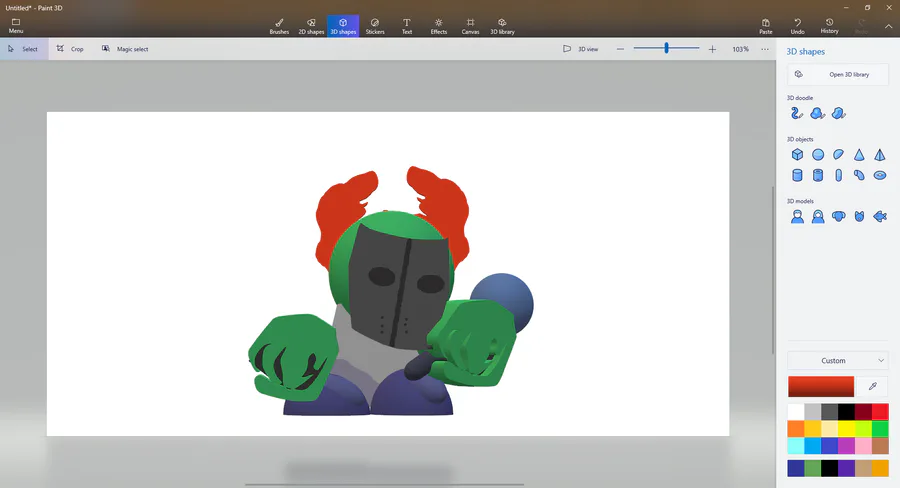Viewport: 900px width, 488px height.
Task: Click the zoom slider handle
Action: pyautogui.click(x=666, y=48)
